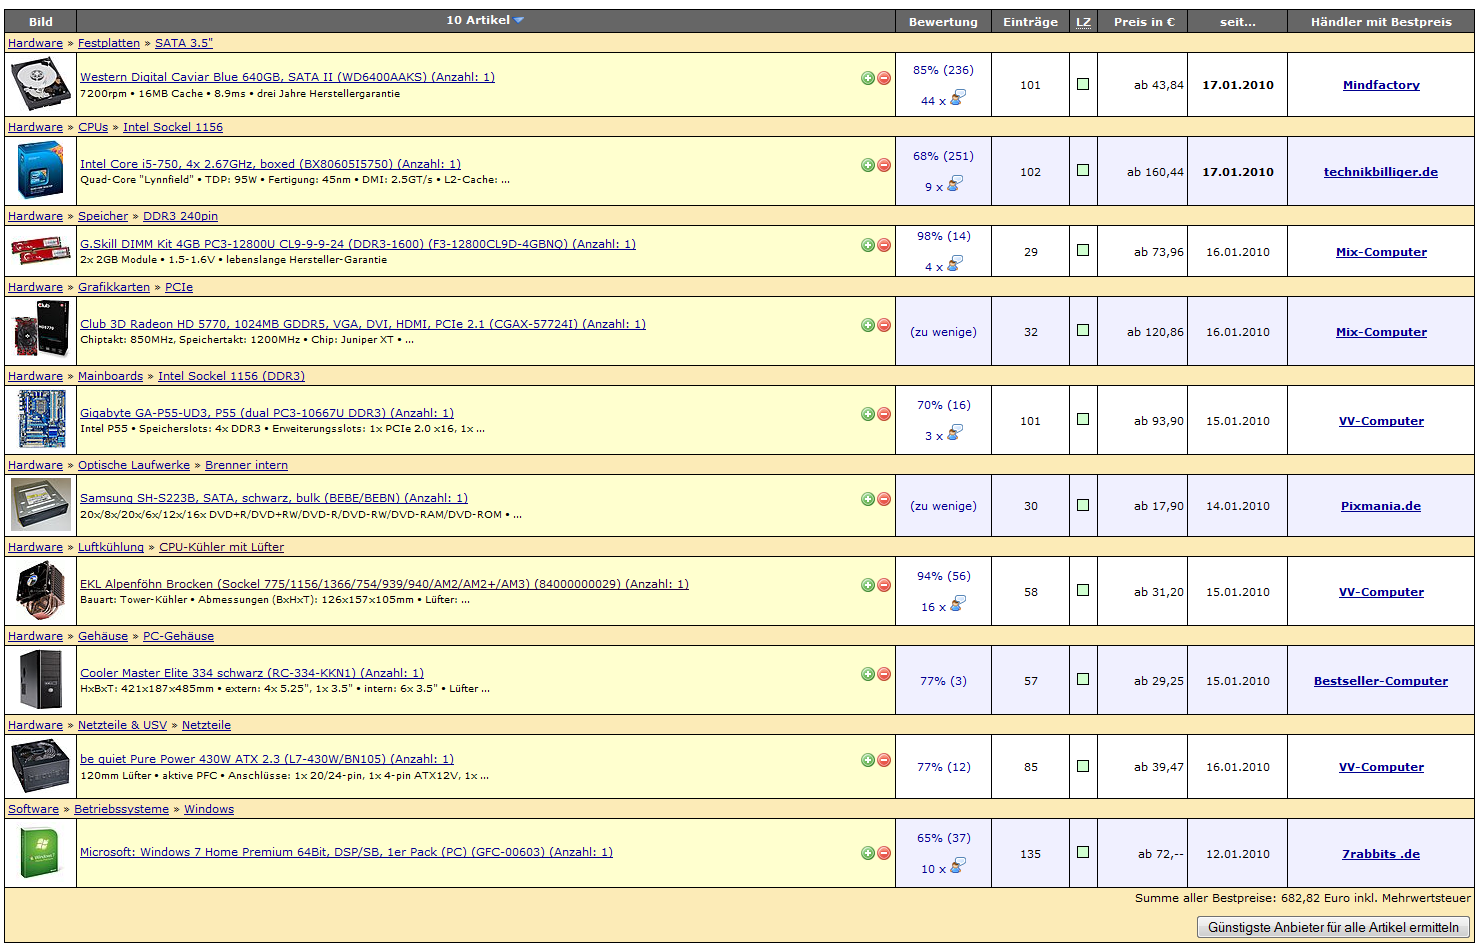Decrease quantity of Windows 7 Home Premium
Screen dimensions: 1477x946
pyautogui.click(x=884, y=853)
